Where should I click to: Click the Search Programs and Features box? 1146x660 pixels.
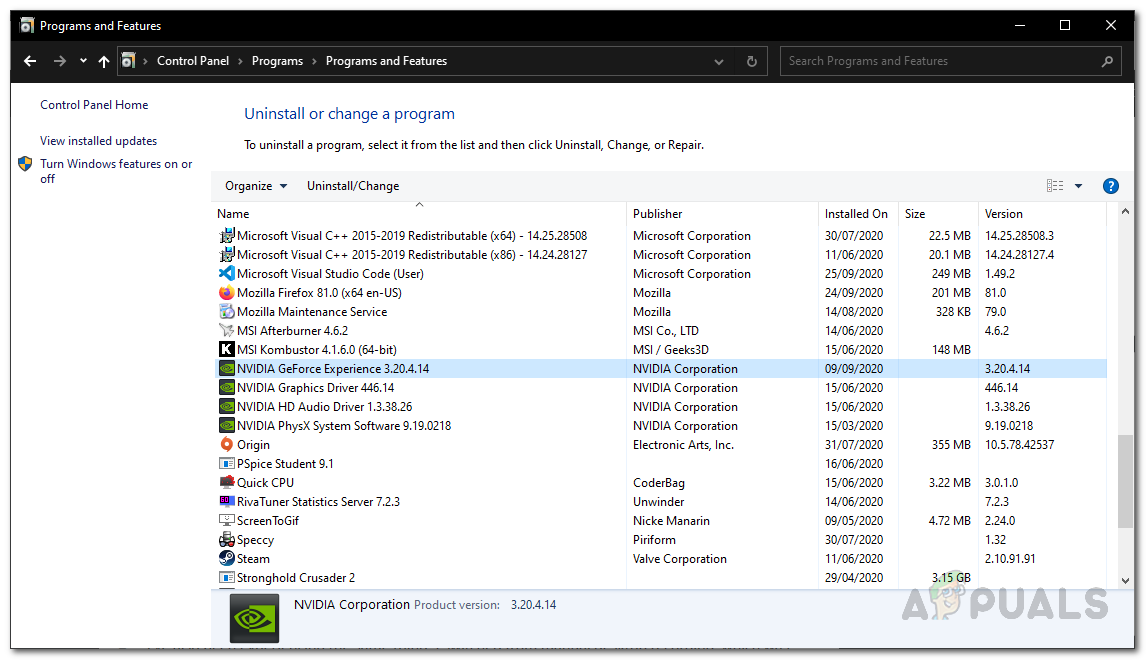click(x=940, y=61)
